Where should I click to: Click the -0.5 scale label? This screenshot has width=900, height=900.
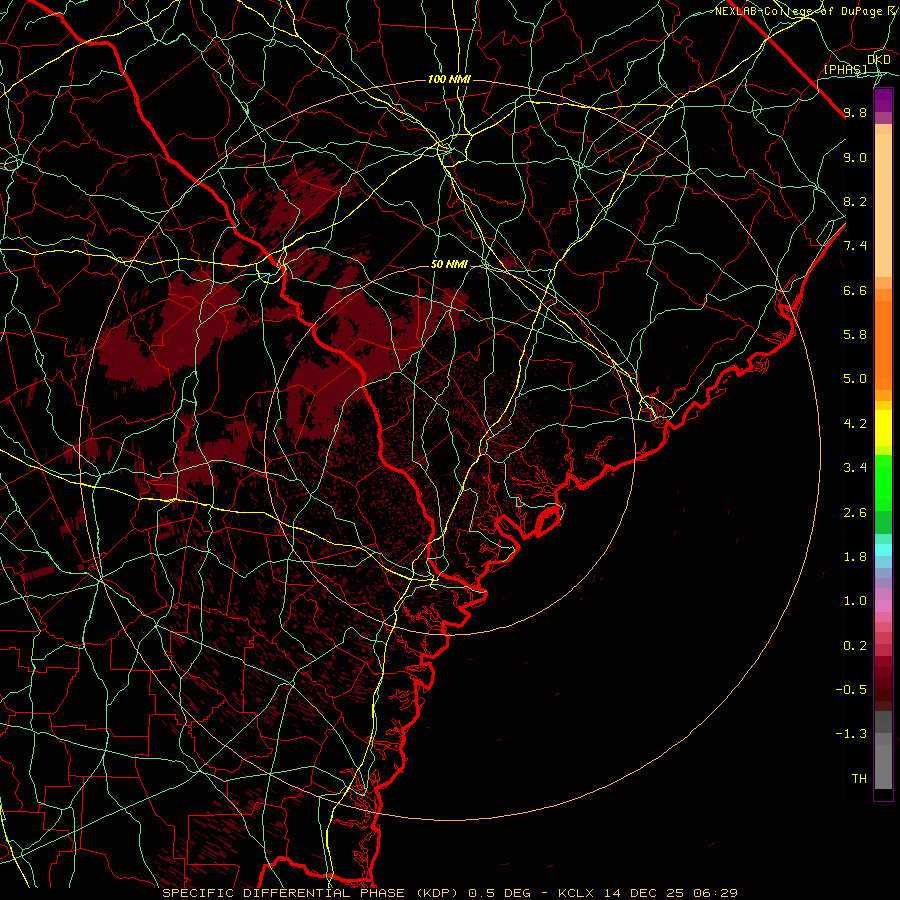click(x=851, y=690)
